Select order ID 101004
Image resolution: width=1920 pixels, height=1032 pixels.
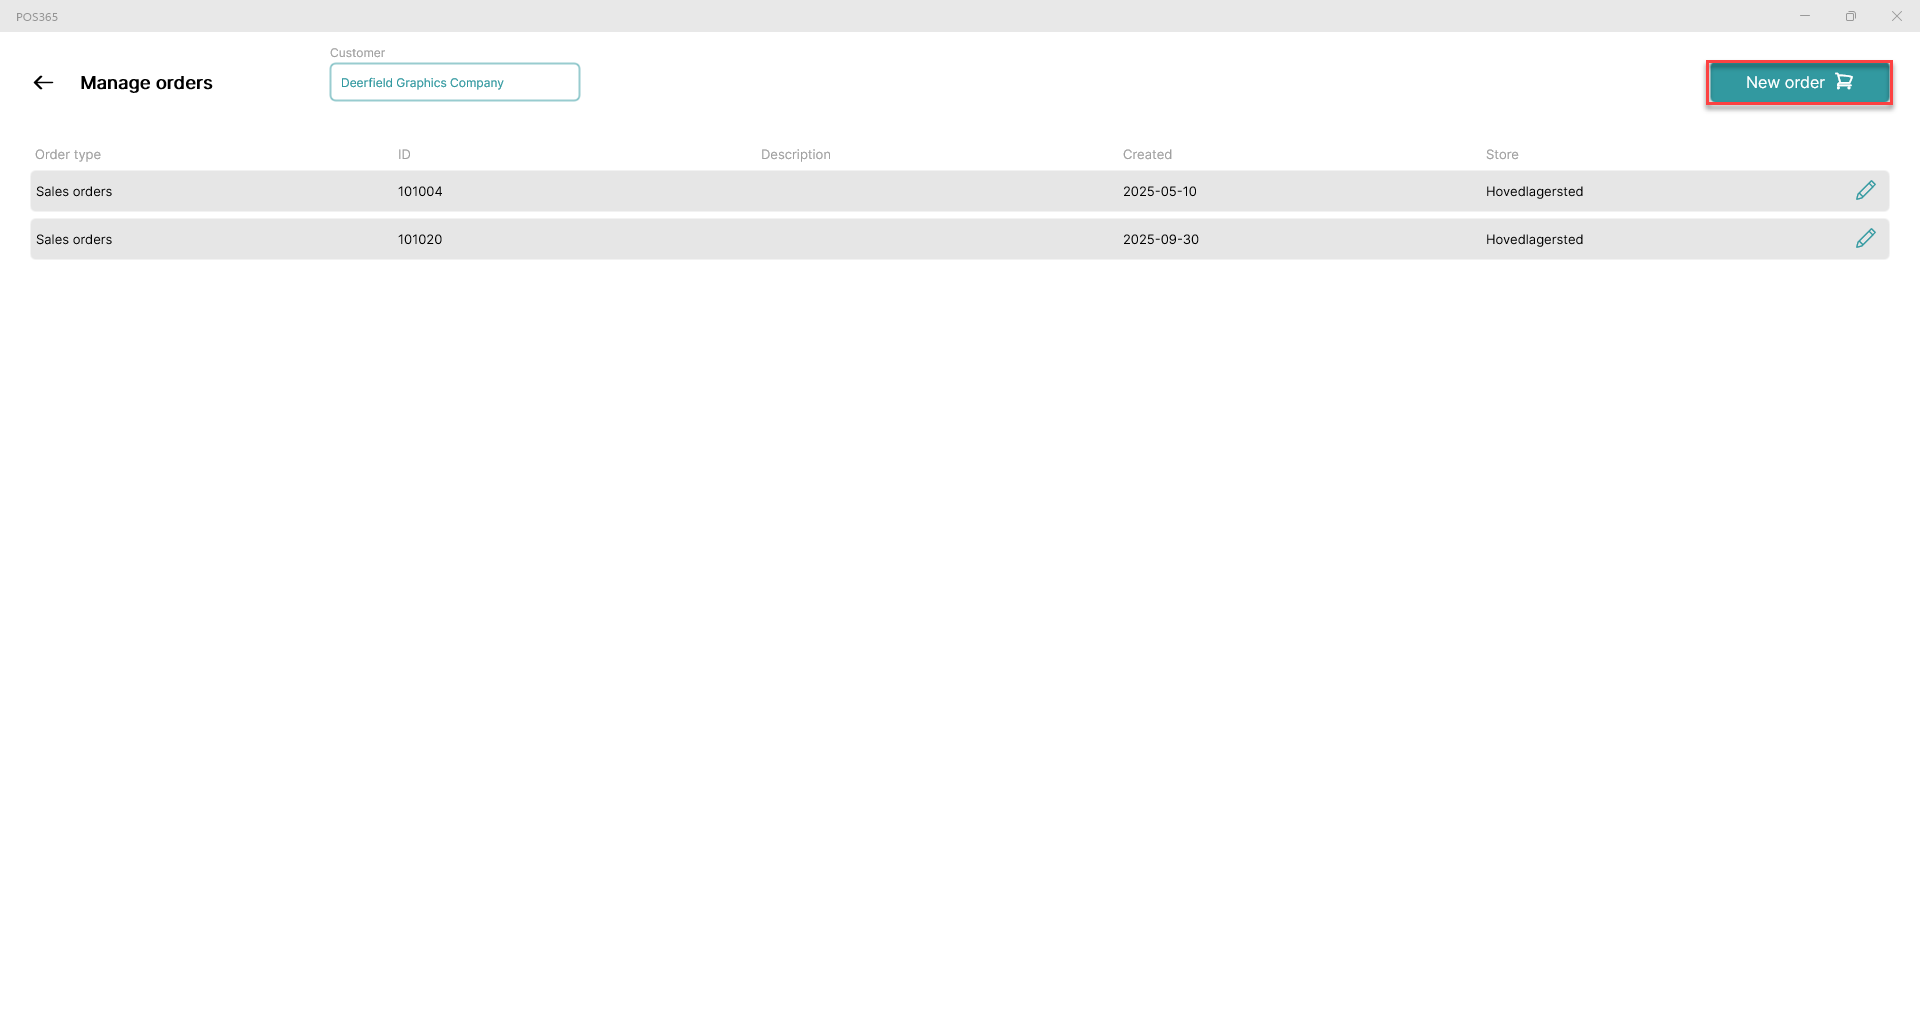420,192
